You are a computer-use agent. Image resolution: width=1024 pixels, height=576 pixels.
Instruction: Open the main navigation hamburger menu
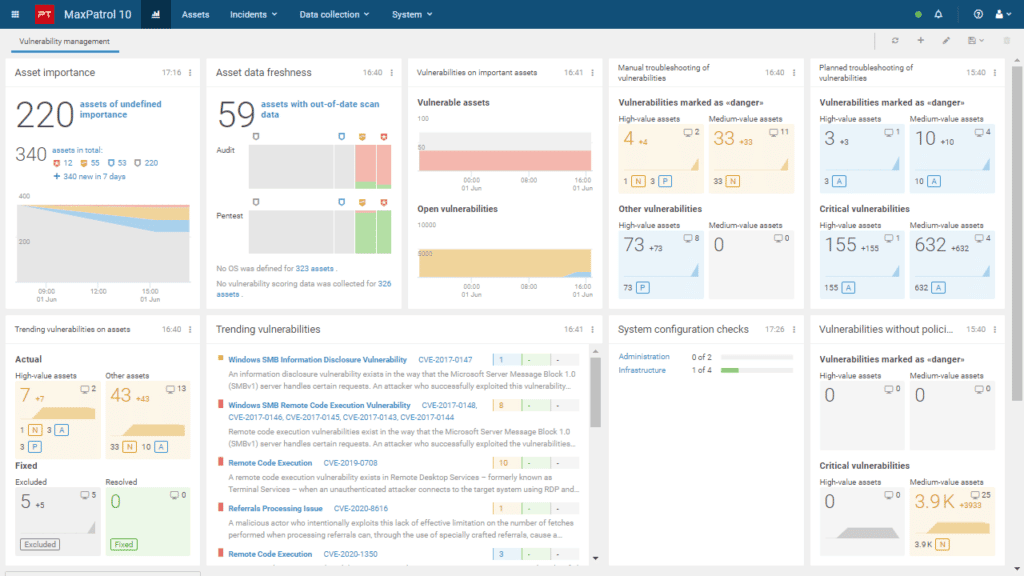click(x=14, y=14)
